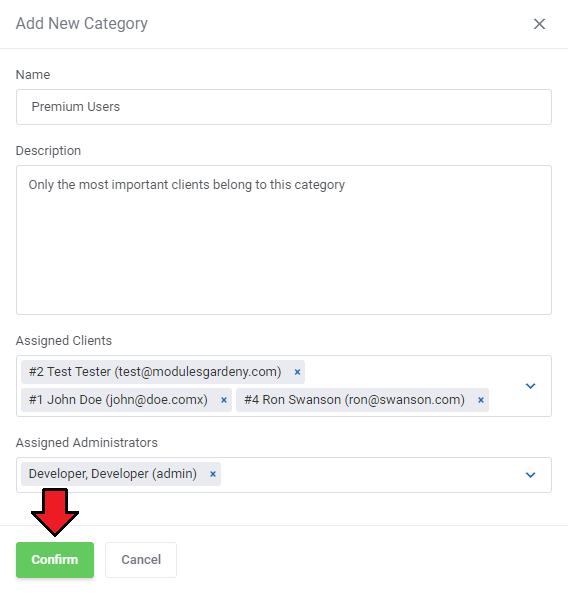Cancel adding the category
Viewport: 568px width, 594px height.
pyautogui.click(x=141, y=560)
